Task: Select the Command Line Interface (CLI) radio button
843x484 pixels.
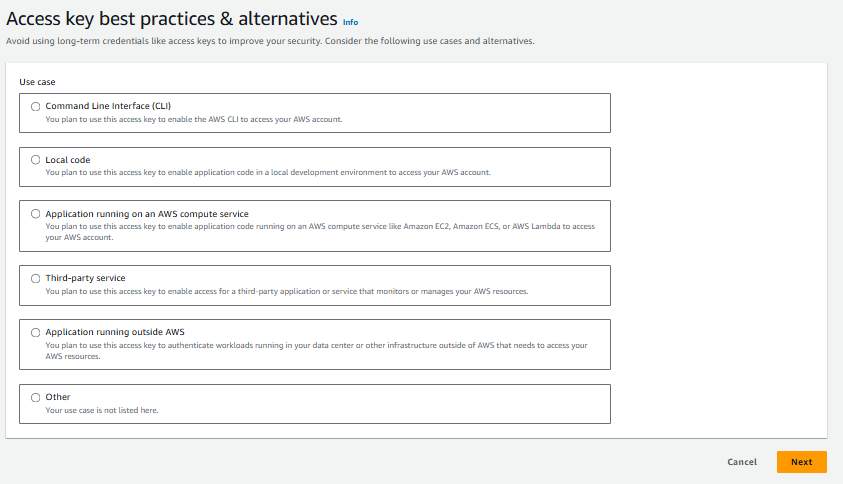Action: click(35, 106)
